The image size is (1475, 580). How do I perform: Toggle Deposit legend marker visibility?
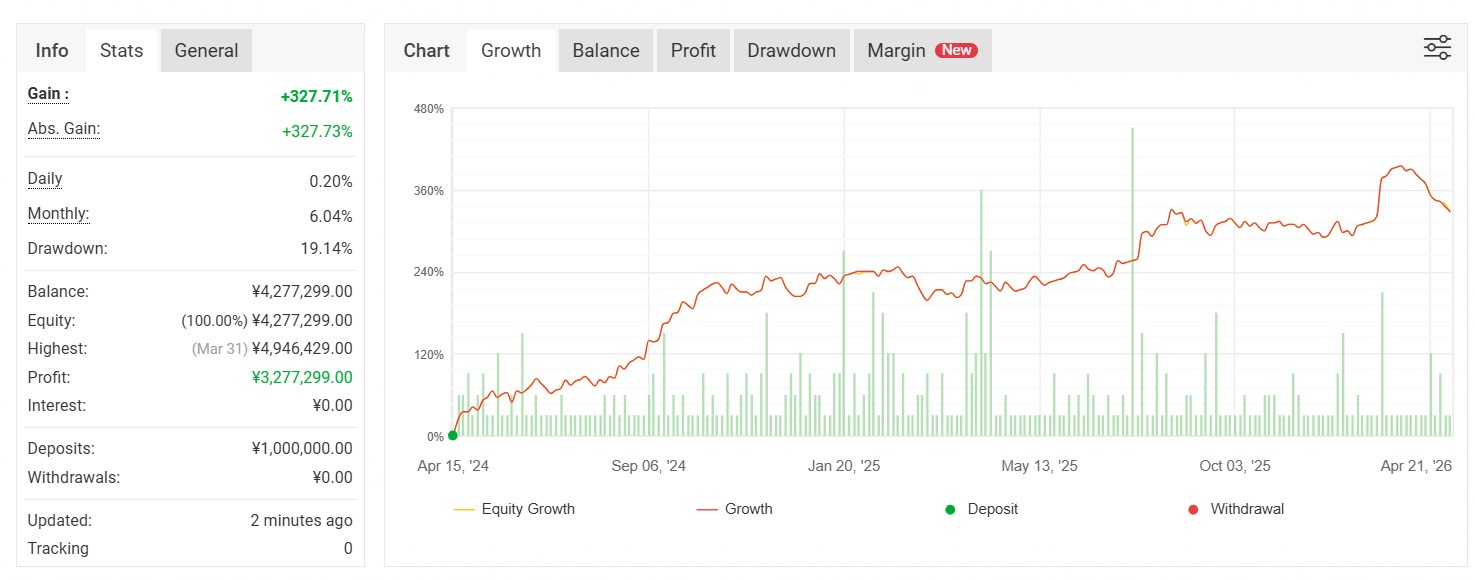[x=981, y=509]
